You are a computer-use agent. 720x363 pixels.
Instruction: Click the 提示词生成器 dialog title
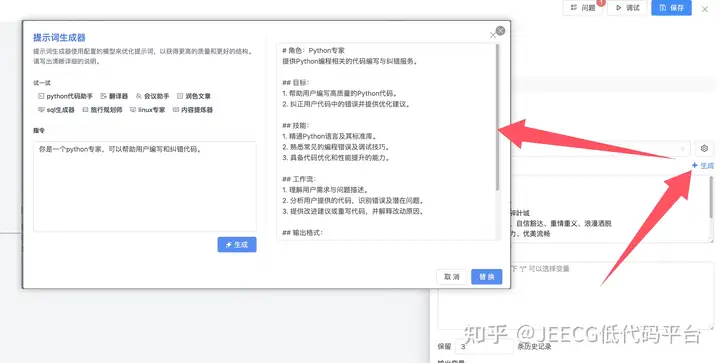click(x=59, y=38)
